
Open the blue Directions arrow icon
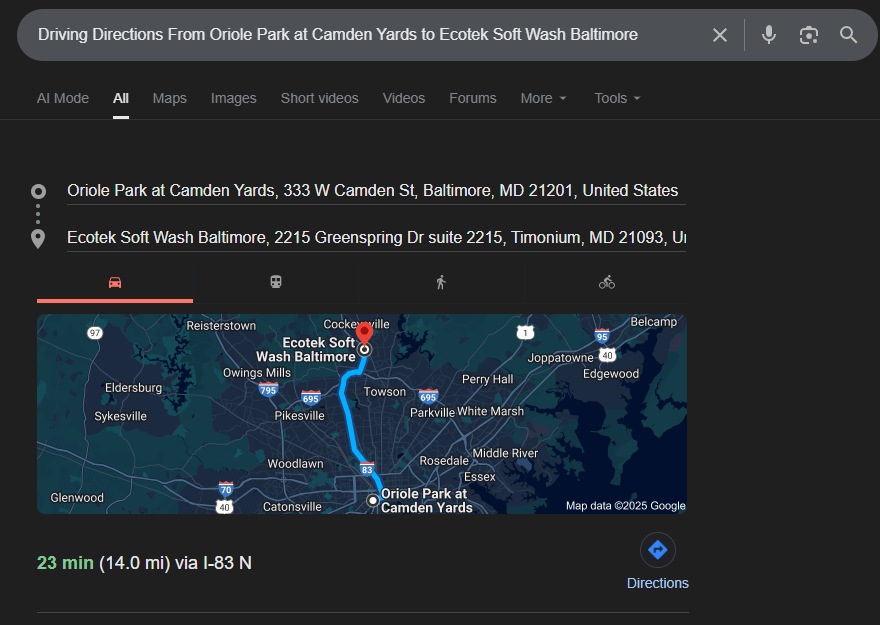[657, 550]
